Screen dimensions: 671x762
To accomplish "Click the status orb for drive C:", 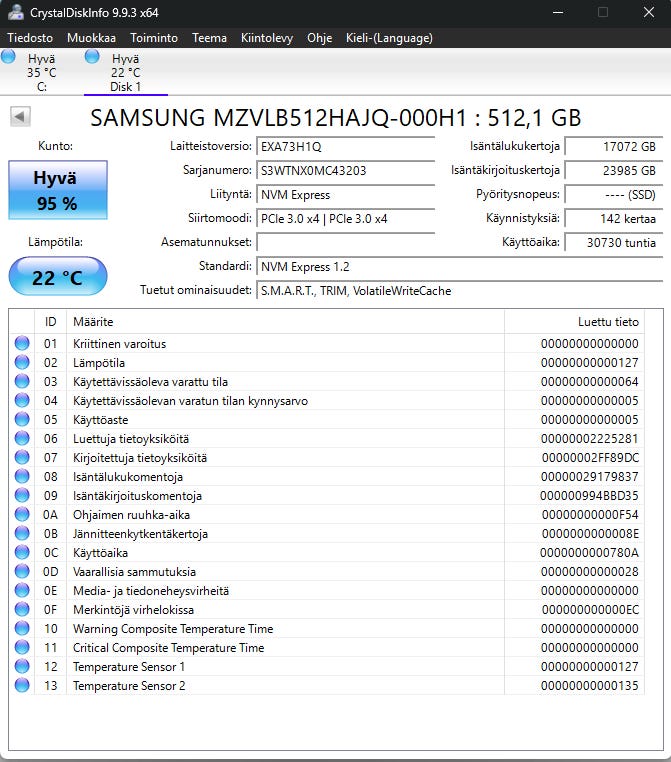I will 8,56.
